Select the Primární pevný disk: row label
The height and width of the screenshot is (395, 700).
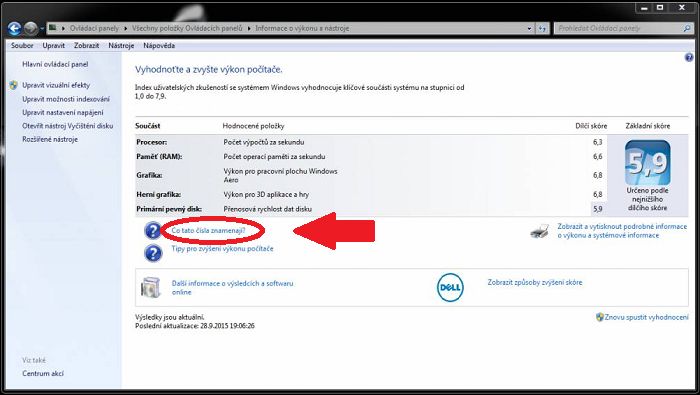tap(169, 209)
